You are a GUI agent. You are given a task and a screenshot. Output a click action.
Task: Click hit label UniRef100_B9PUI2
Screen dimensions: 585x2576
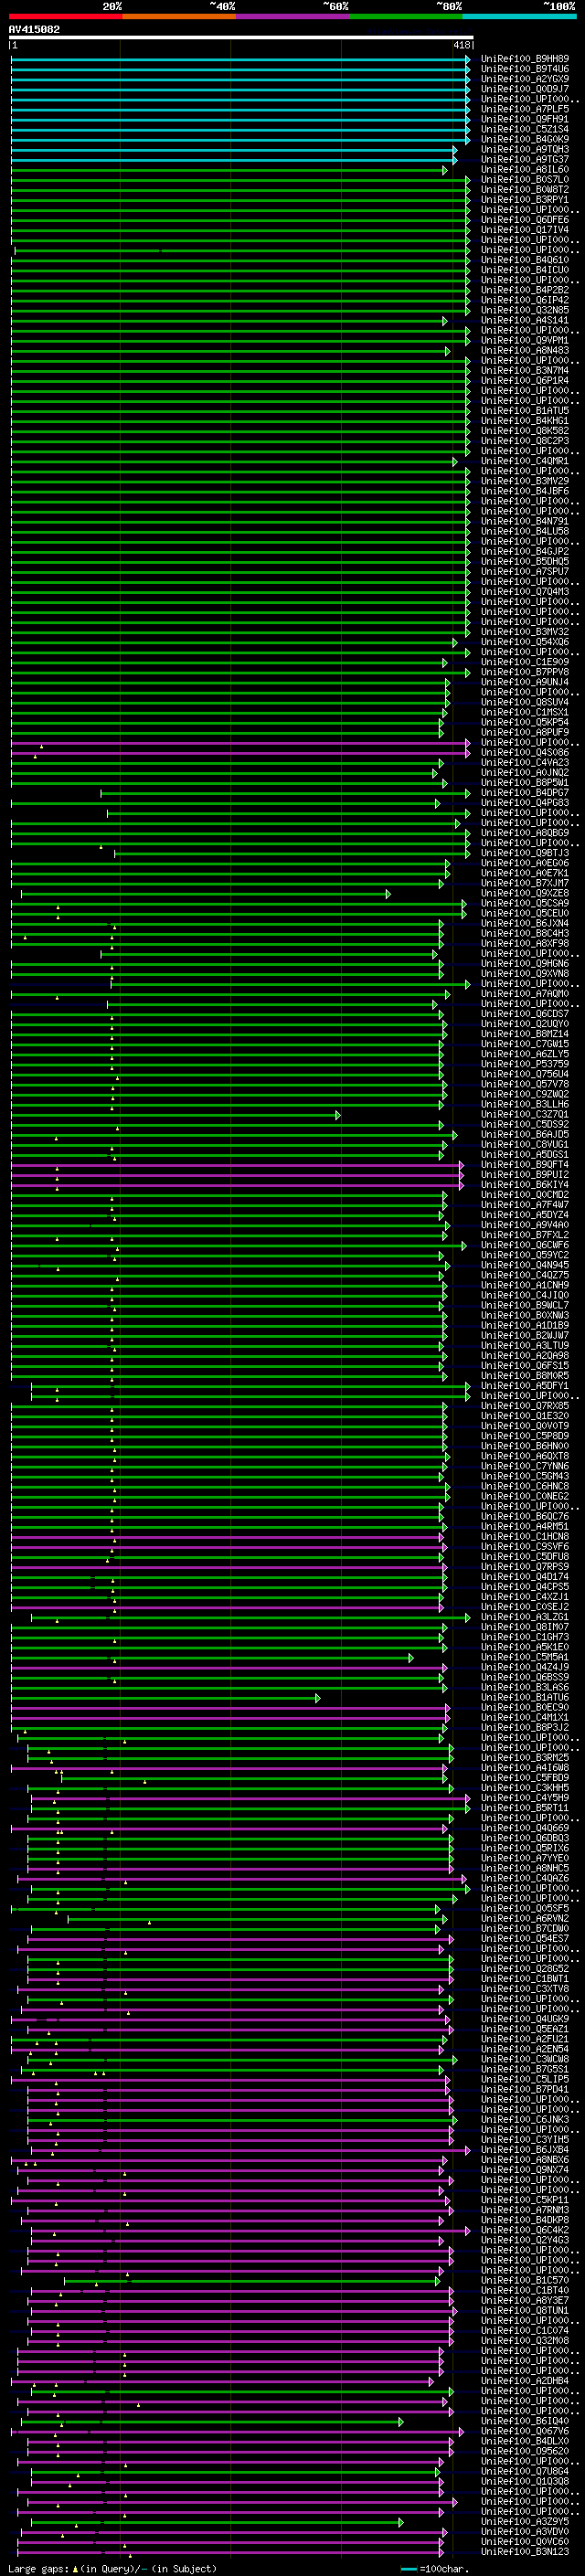click(525, 1175)
